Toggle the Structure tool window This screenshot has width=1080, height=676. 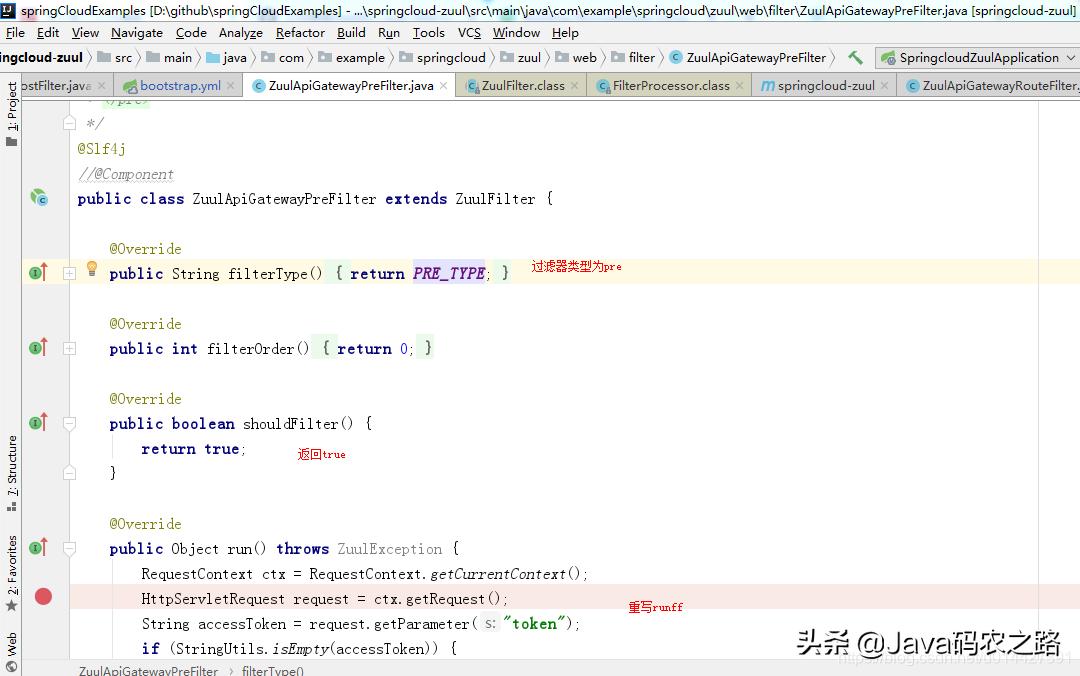click(x=10, y=465)
